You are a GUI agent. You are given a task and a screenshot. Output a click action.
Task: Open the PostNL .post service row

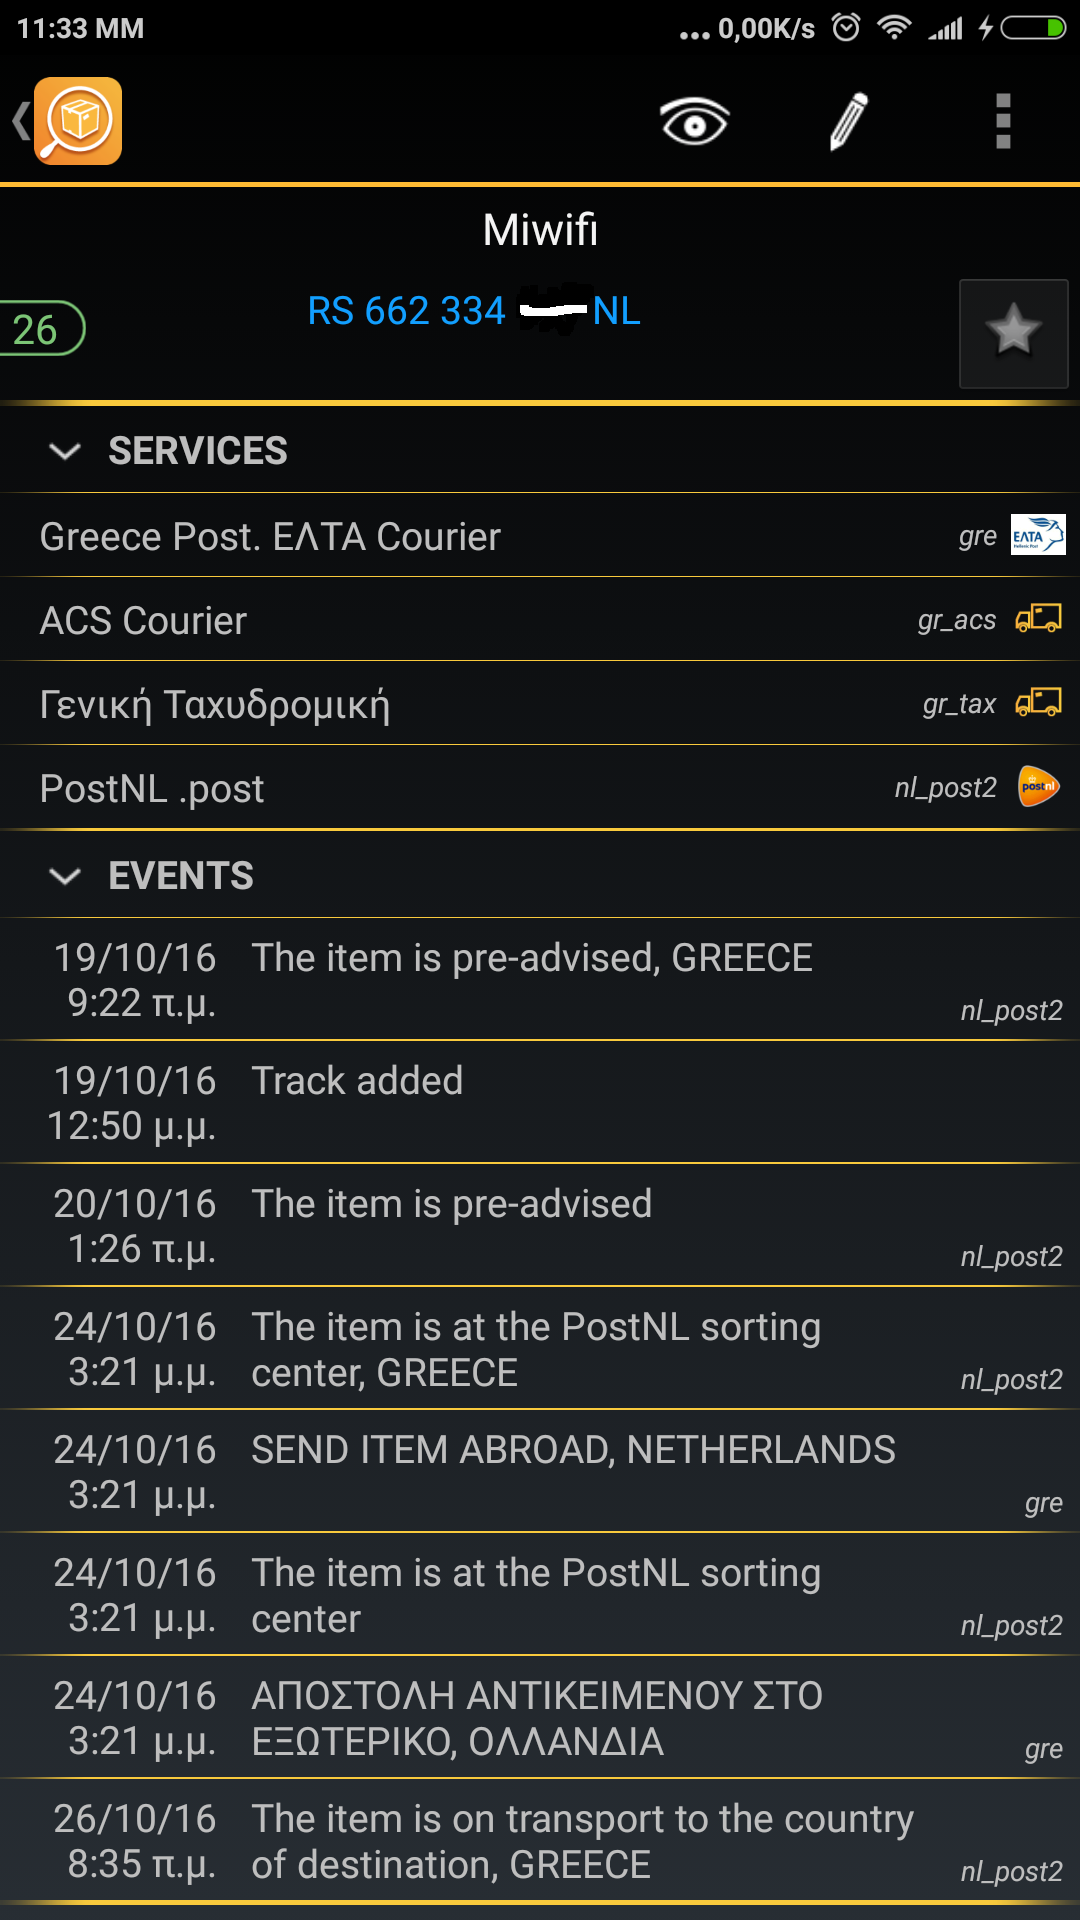tap(152, 789)
